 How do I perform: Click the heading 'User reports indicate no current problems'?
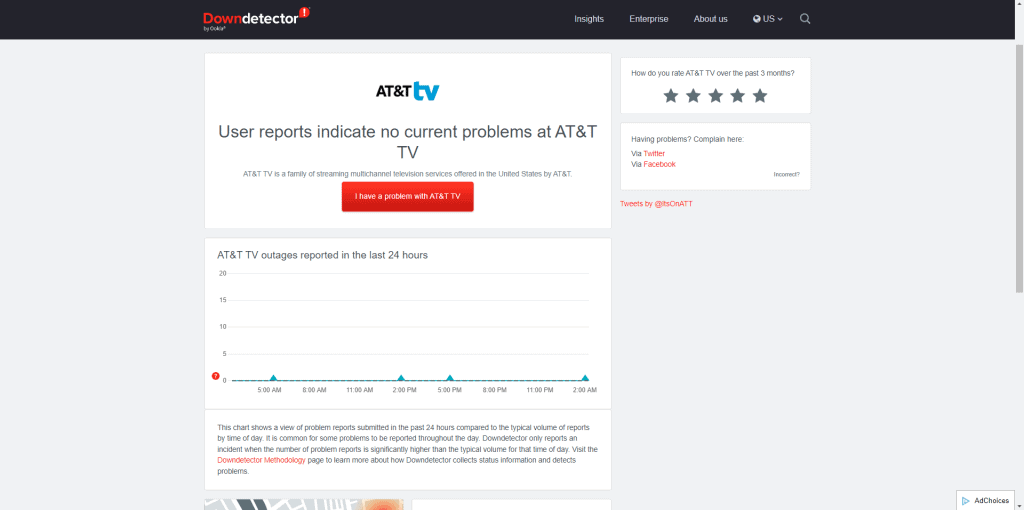408,142
